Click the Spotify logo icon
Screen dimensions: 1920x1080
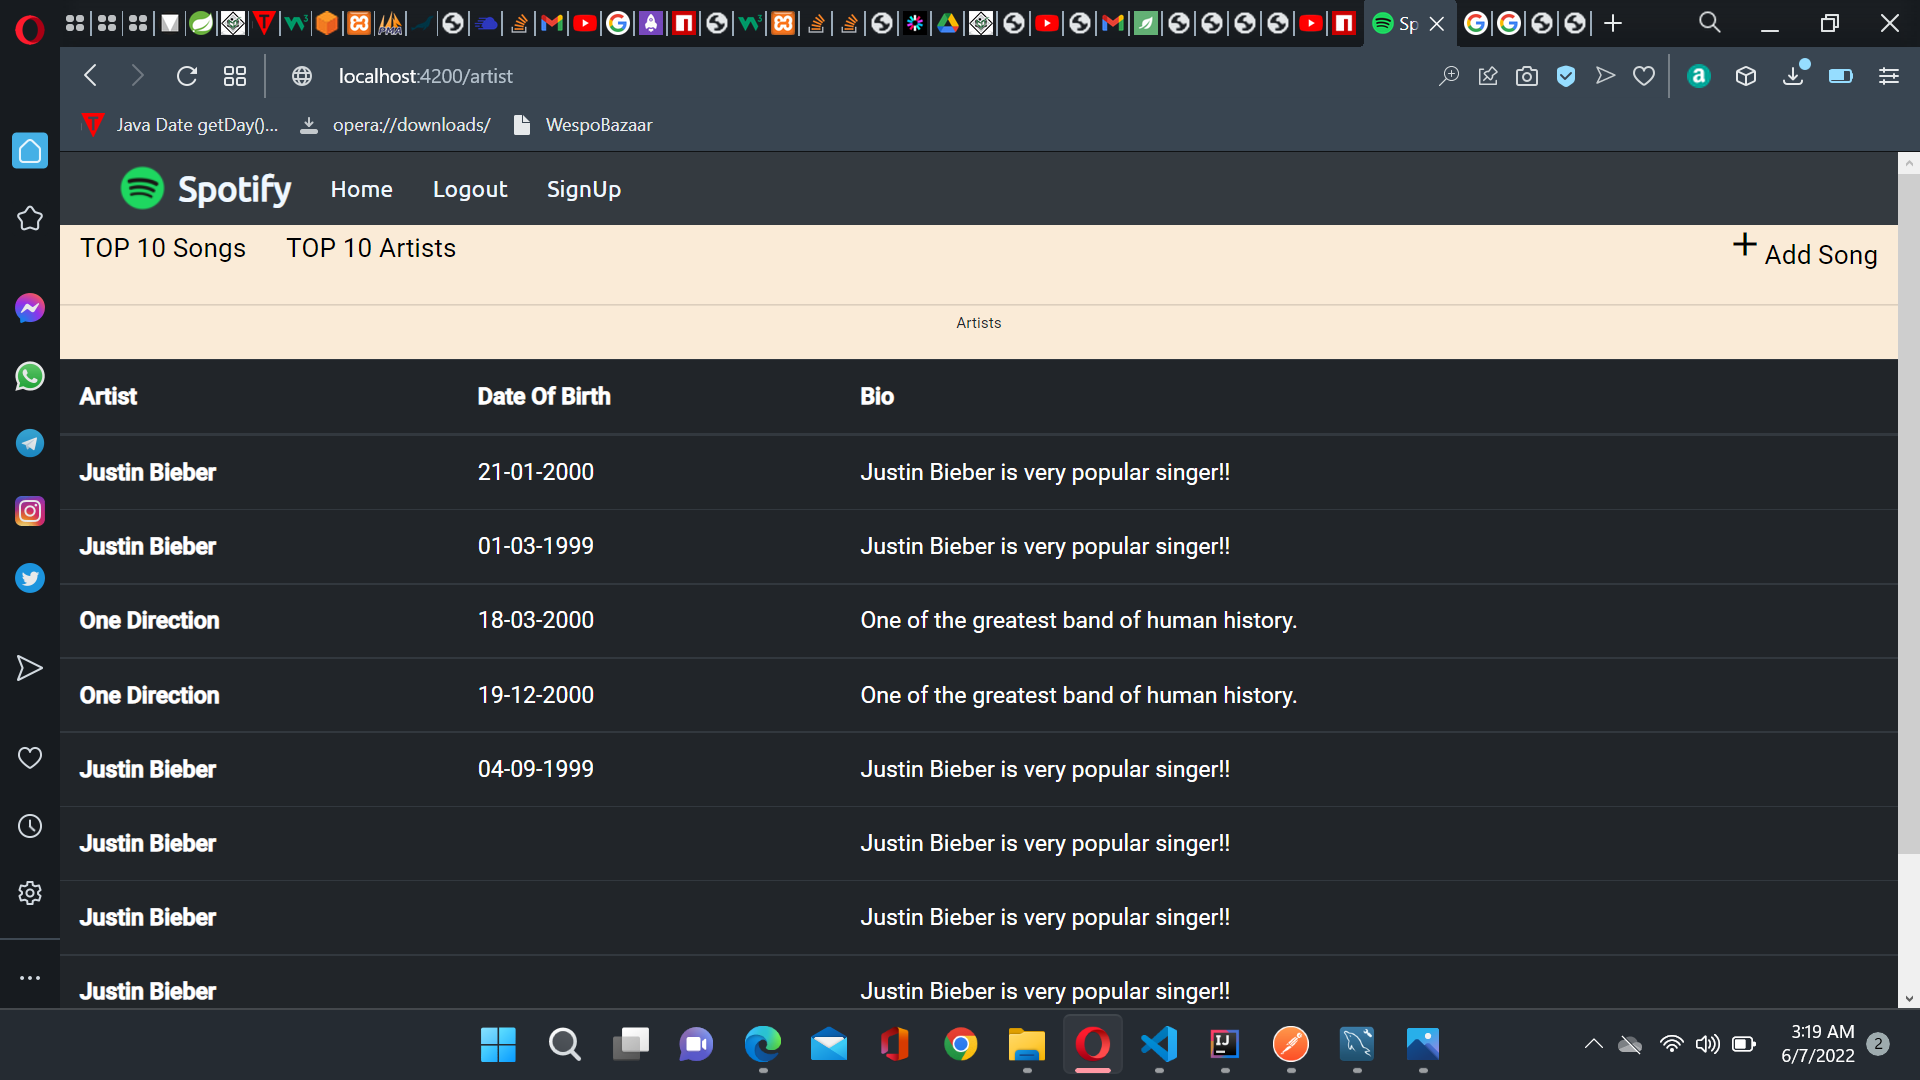(142, 188)
